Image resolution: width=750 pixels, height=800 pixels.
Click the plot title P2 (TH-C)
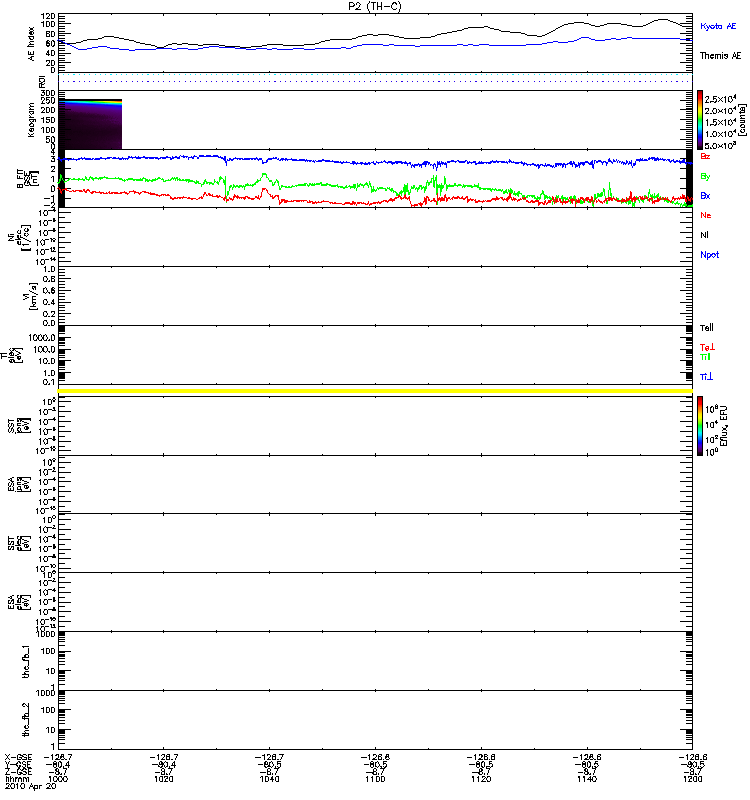point(375,6)
